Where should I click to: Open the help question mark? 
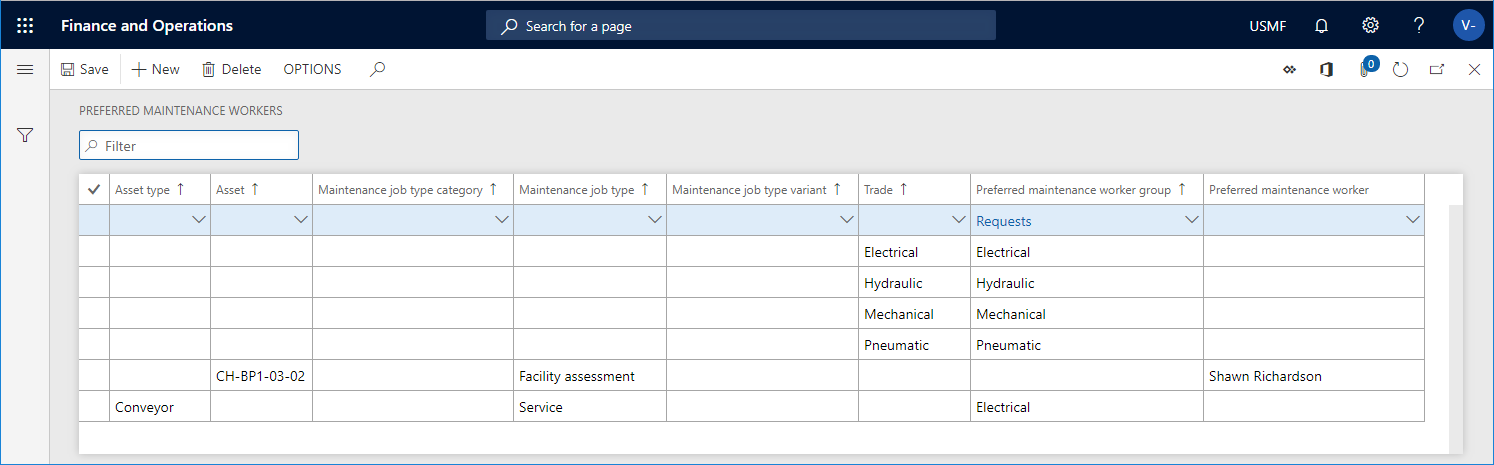pyautogui.click(x=1419, y=25)
